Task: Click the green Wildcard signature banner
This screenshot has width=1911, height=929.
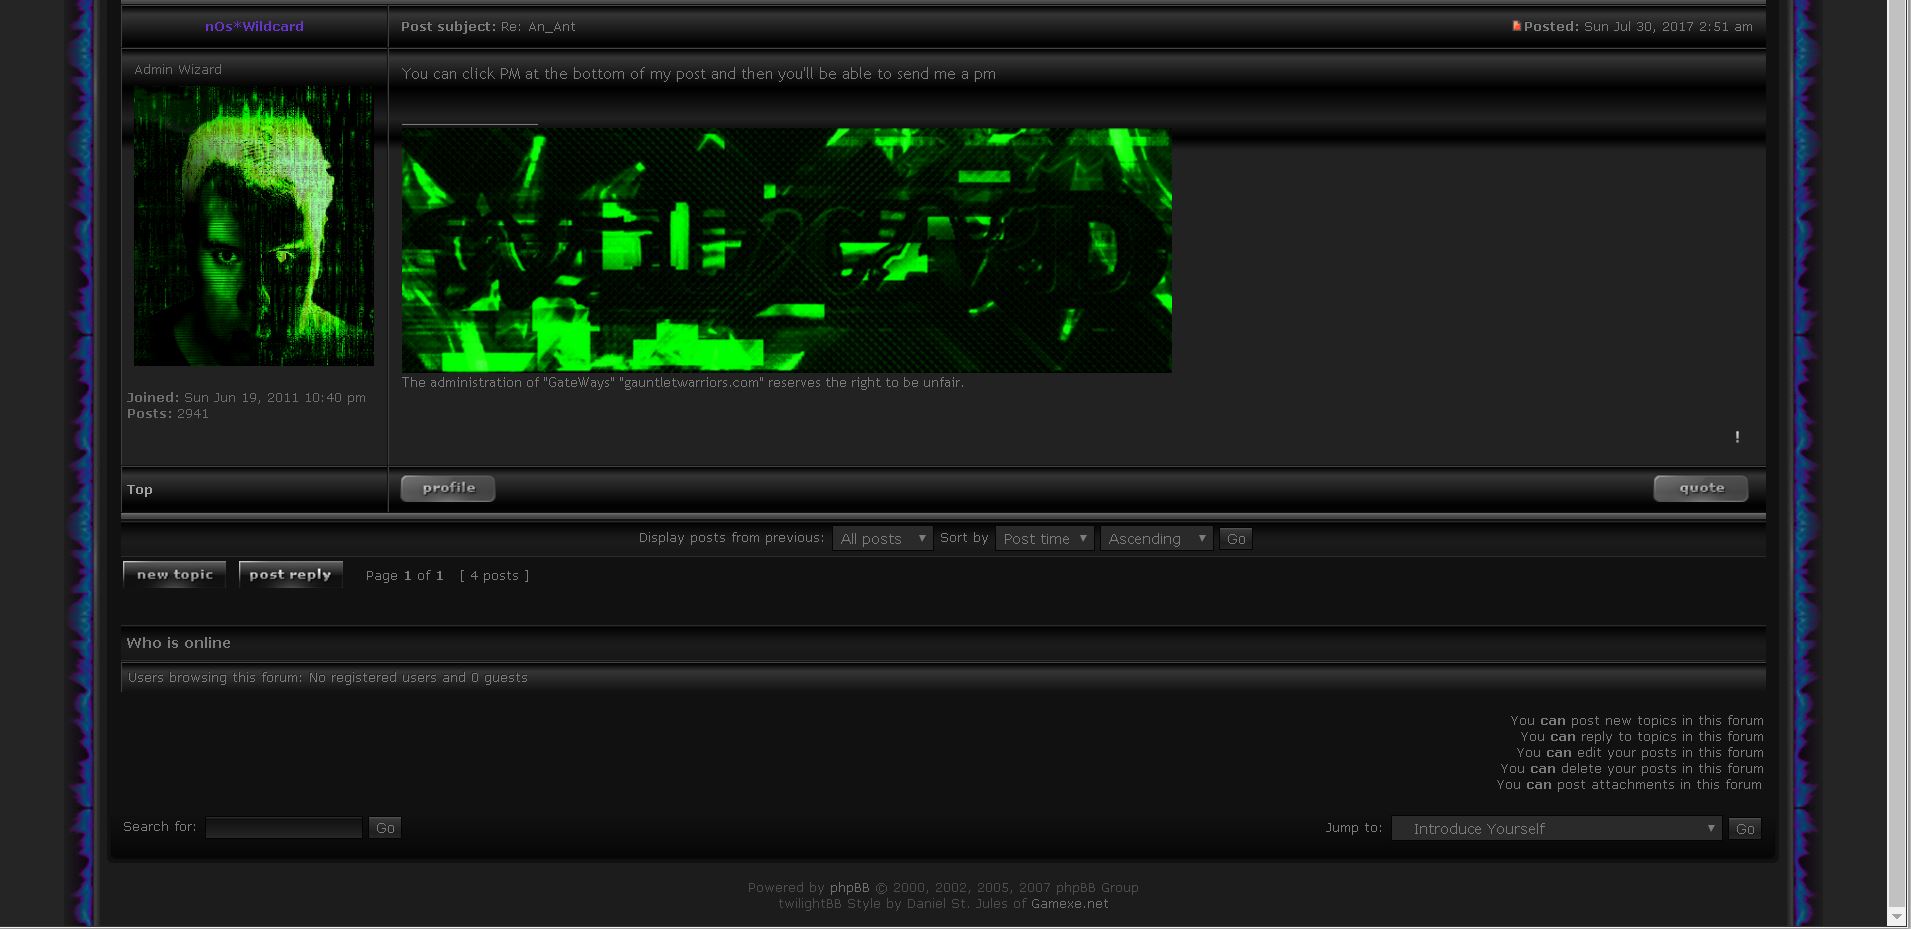Action: pos(786,250)
